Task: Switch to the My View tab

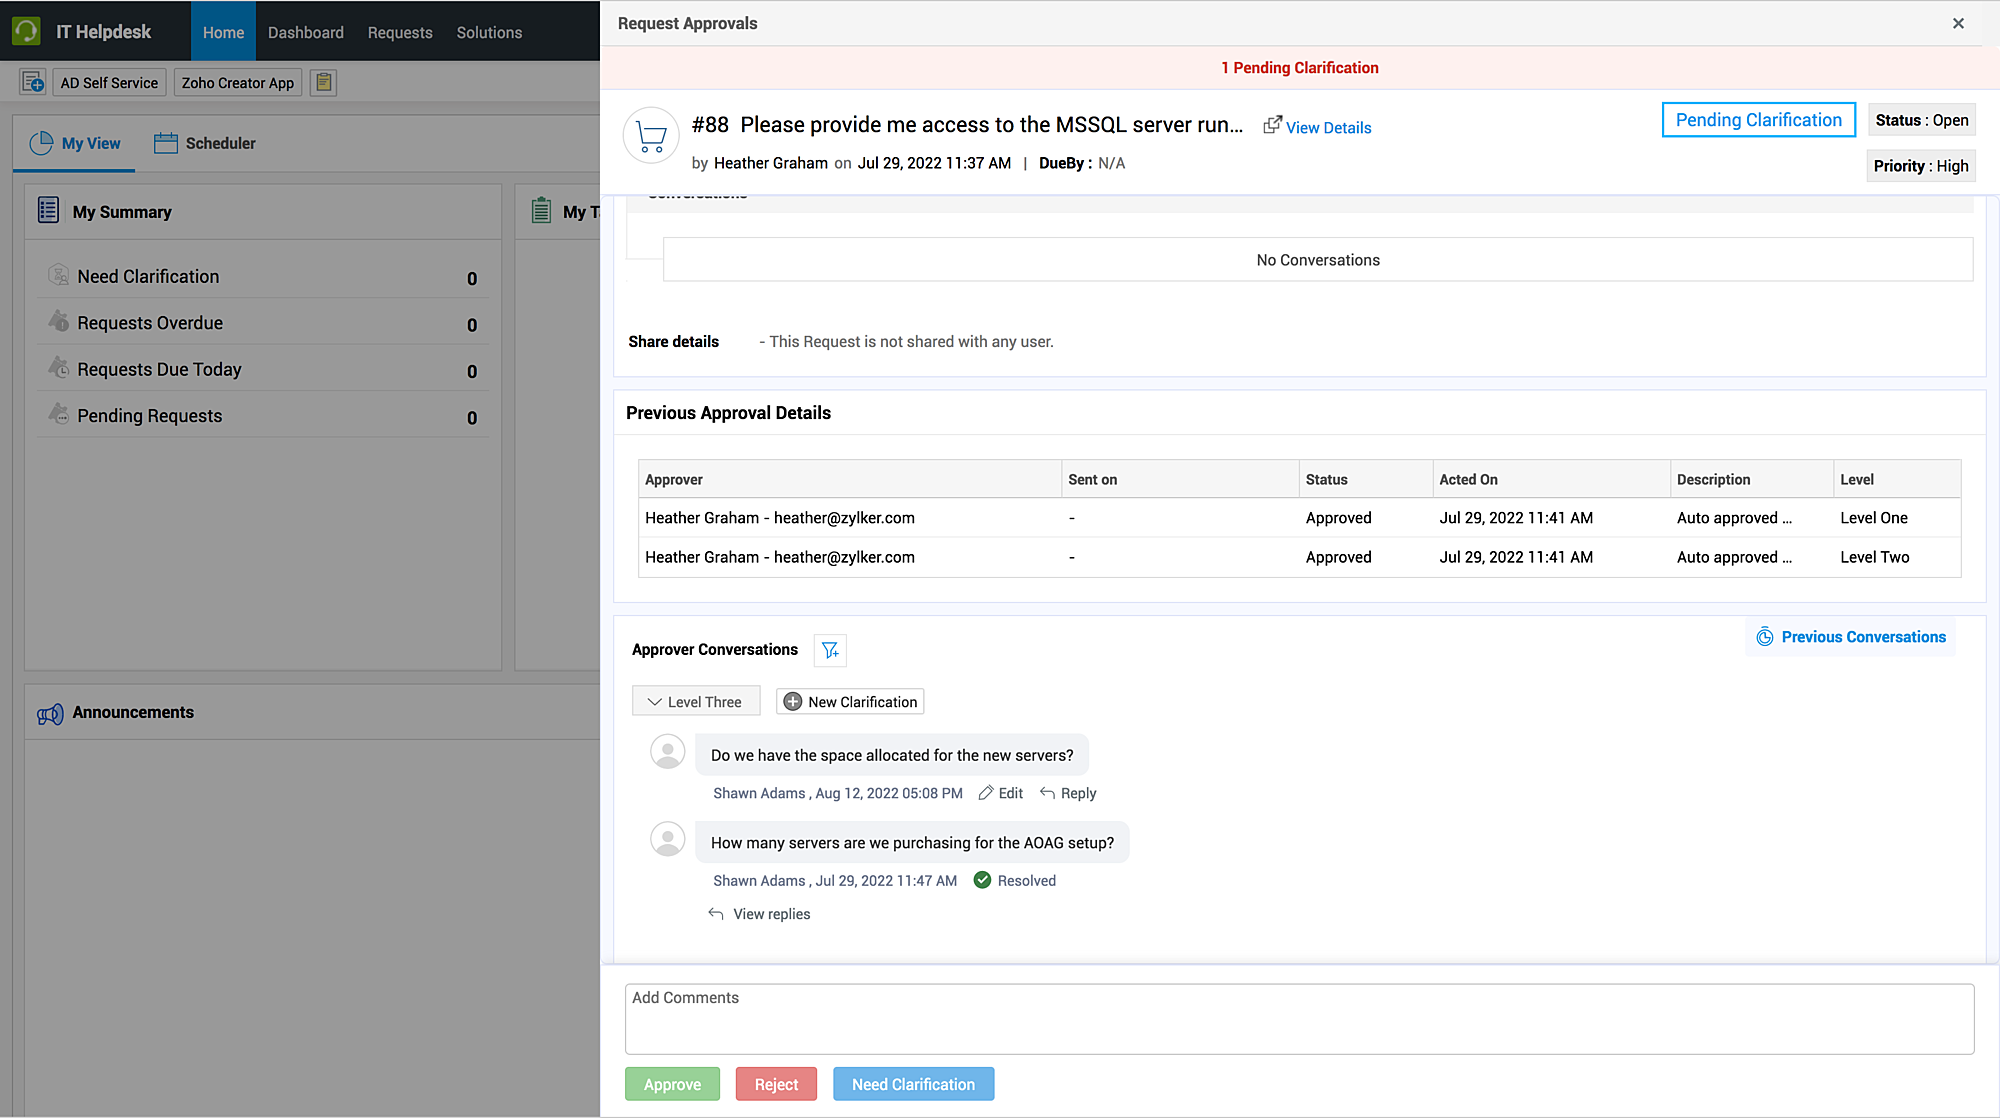Action: point(75,143)
